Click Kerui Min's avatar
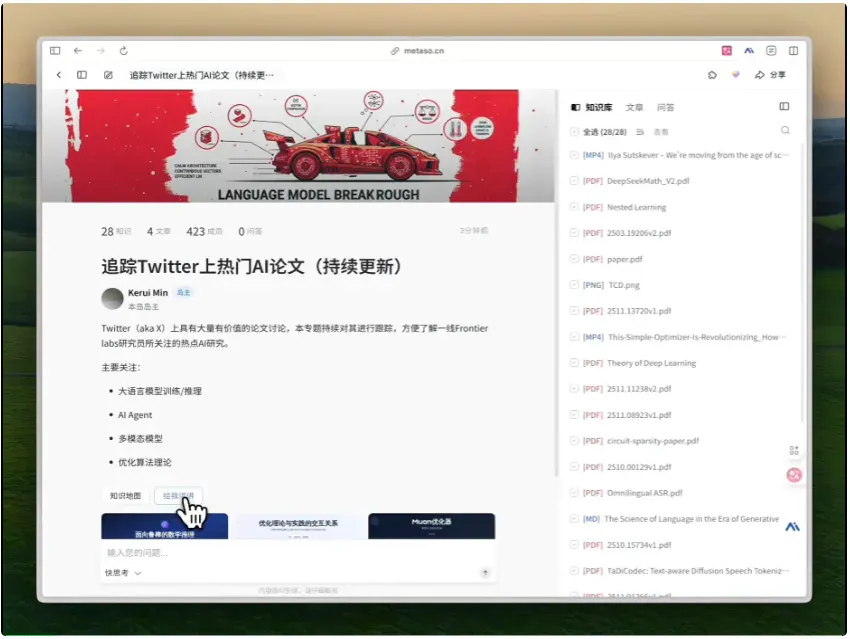Viewport: 850px width, 639px height. pyautogui.click(x=113, y=299)
